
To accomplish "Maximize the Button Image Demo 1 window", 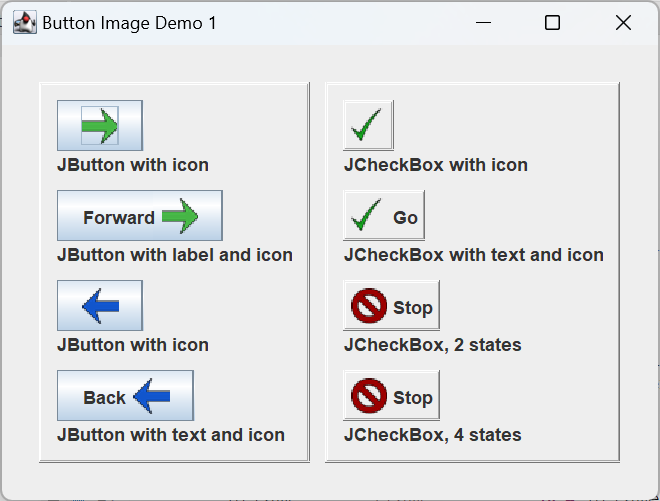I will coord(552,23).
